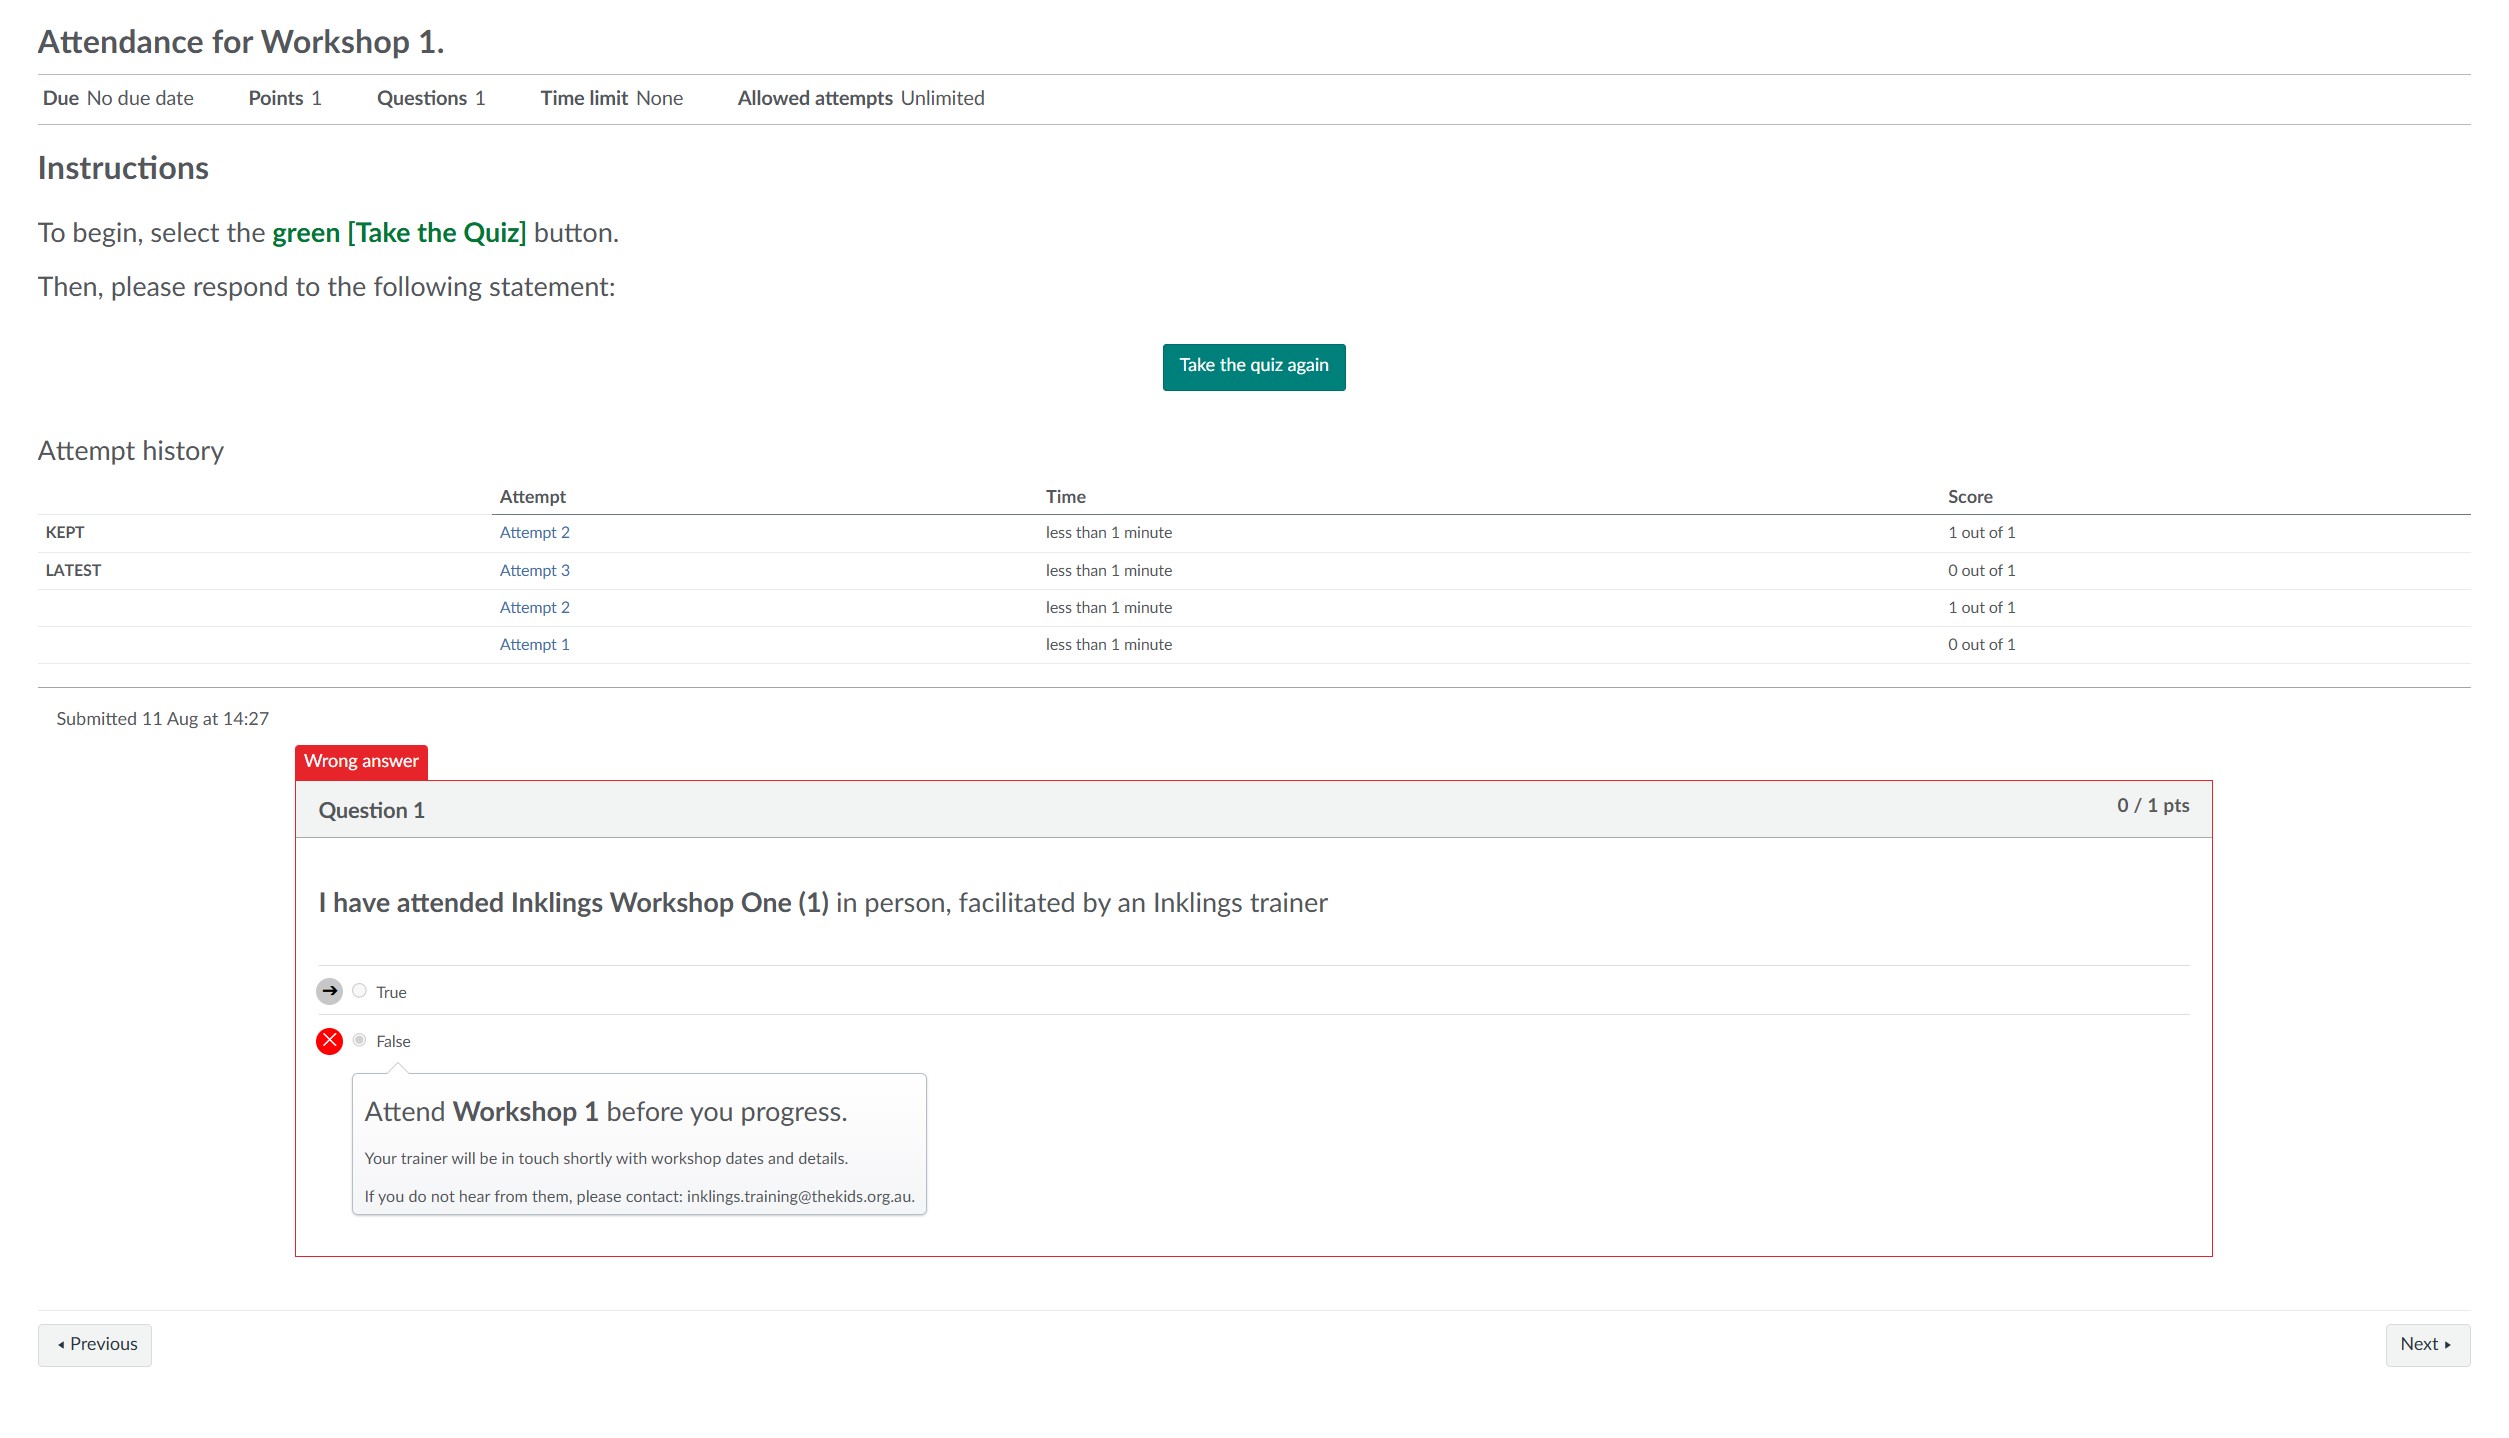Click the Attend Workshop 1 feedback message
Viewport: 2509px width, 1438px height.
tap(605, 1112)
